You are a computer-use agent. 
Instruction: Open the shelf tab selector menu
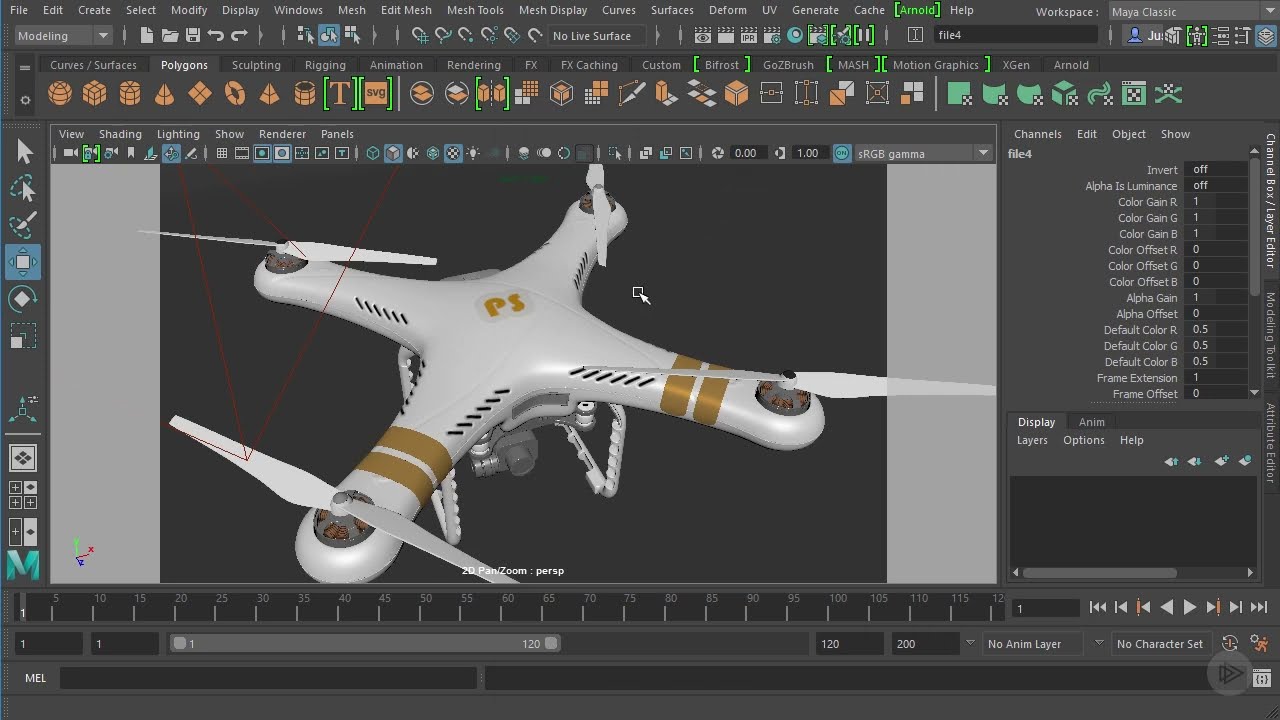[25, 66]
